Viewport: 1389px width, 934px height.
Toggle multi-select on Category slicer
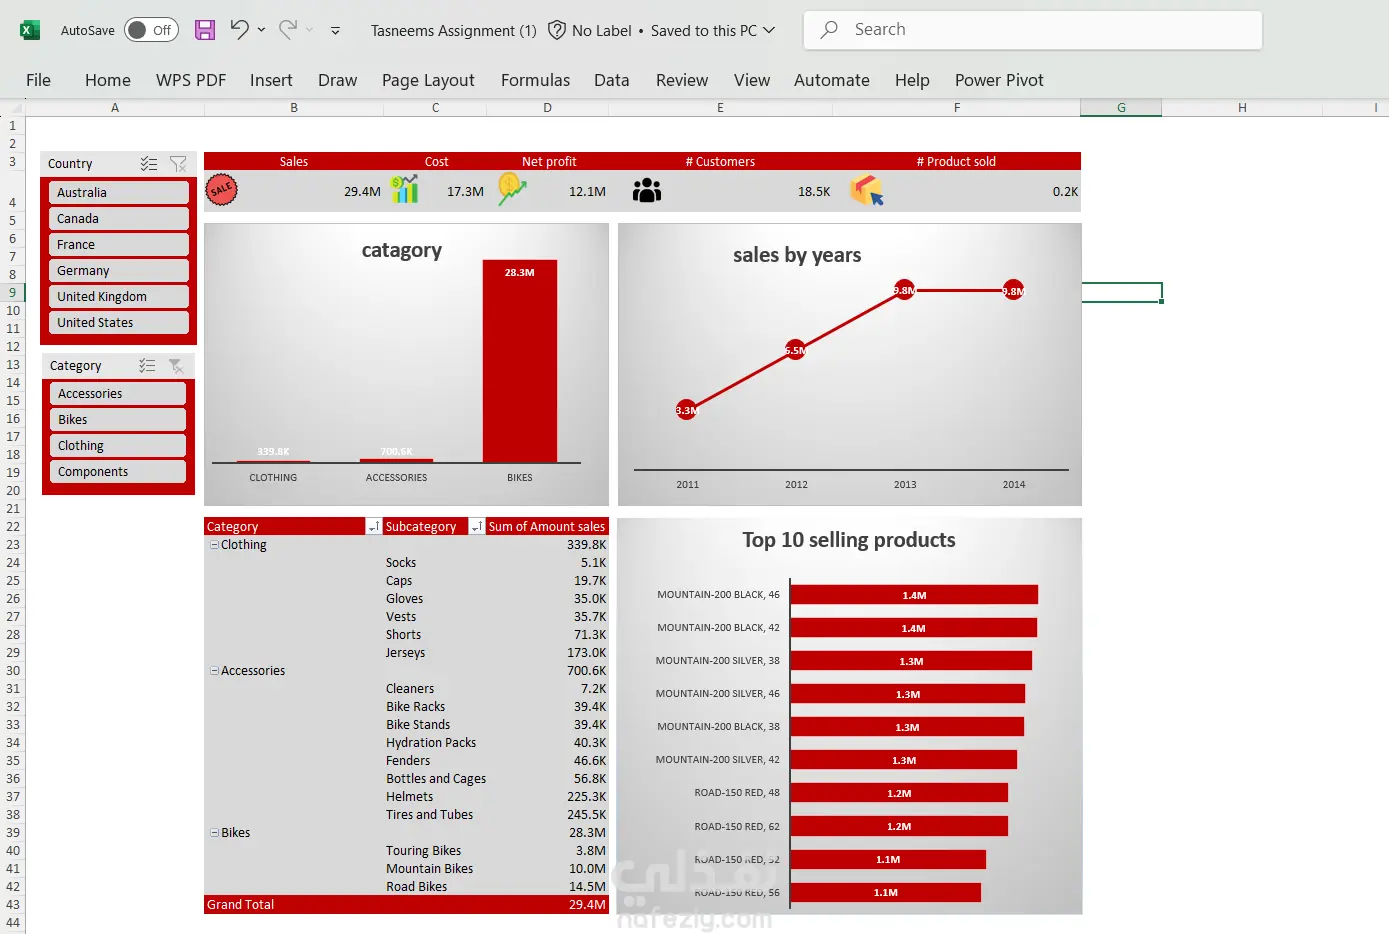click(147, 366)
